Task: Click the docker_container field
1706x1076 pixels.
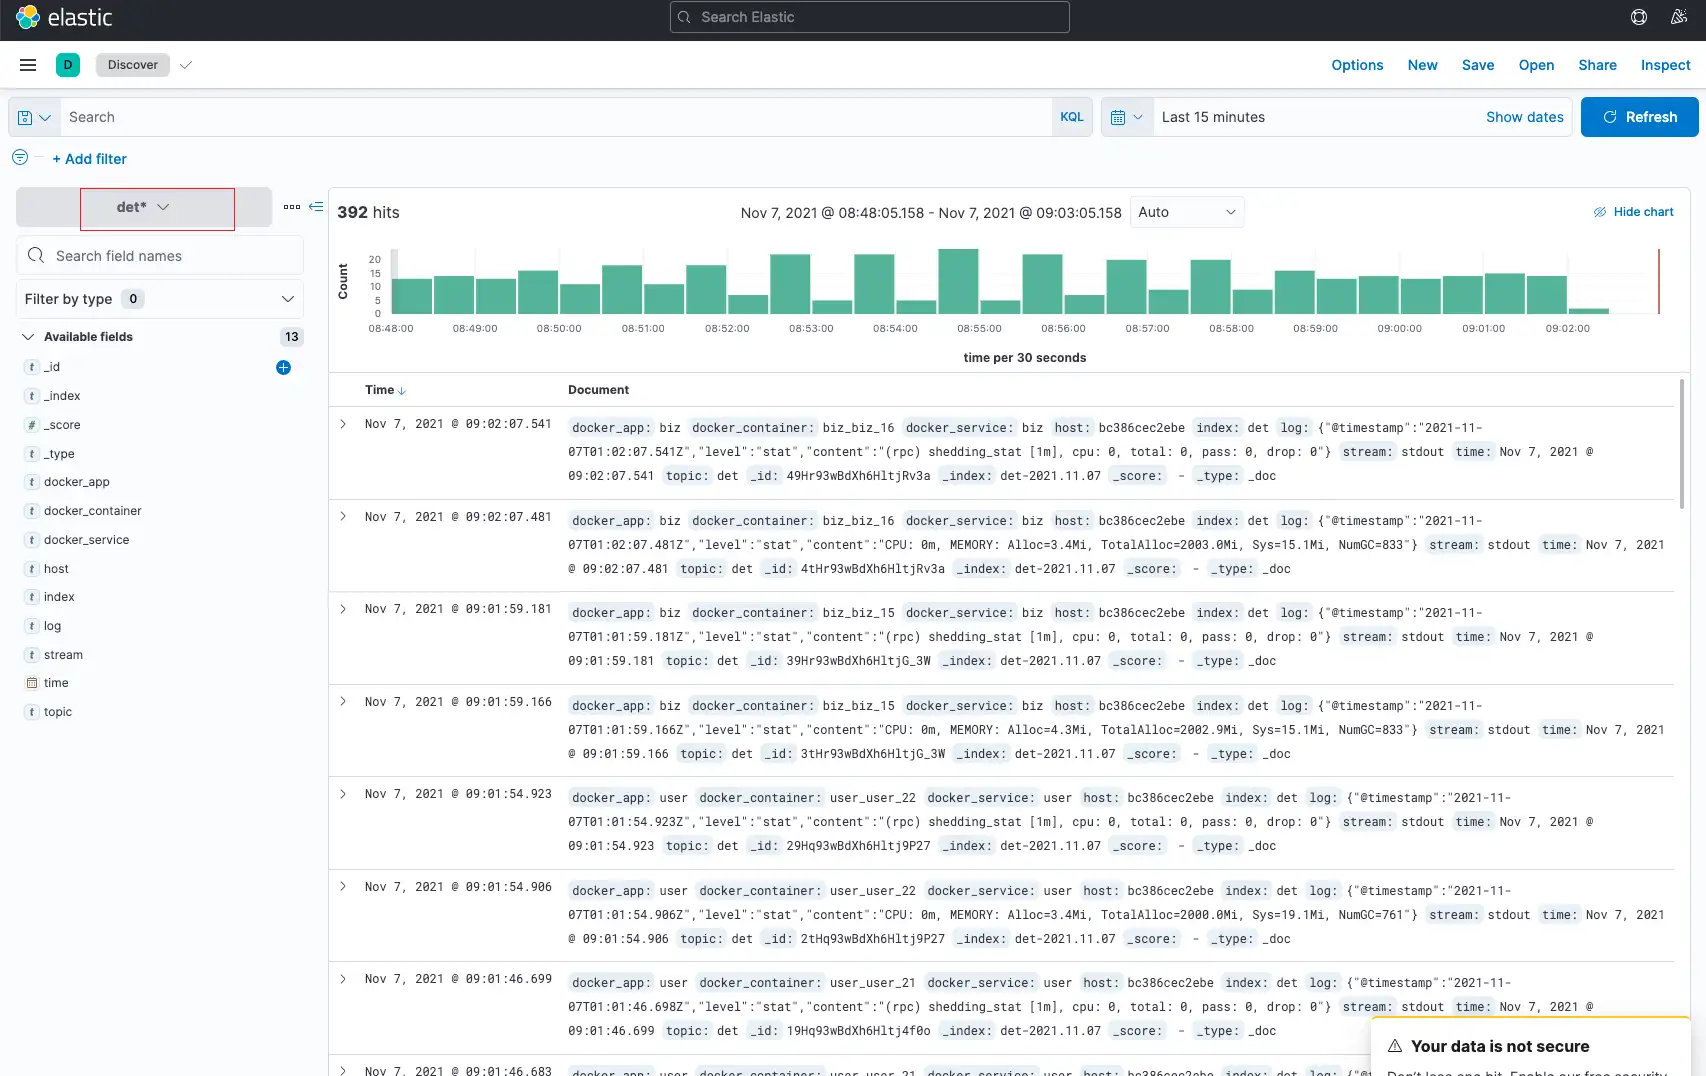Action: click(93, 511)
